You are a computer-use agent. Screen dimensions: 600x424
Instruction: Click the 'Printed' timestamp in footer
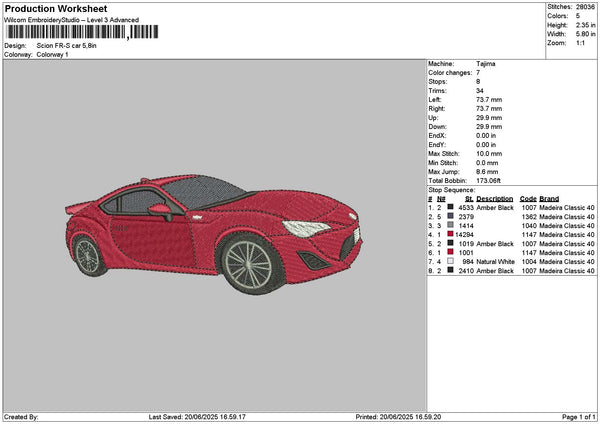398,417
